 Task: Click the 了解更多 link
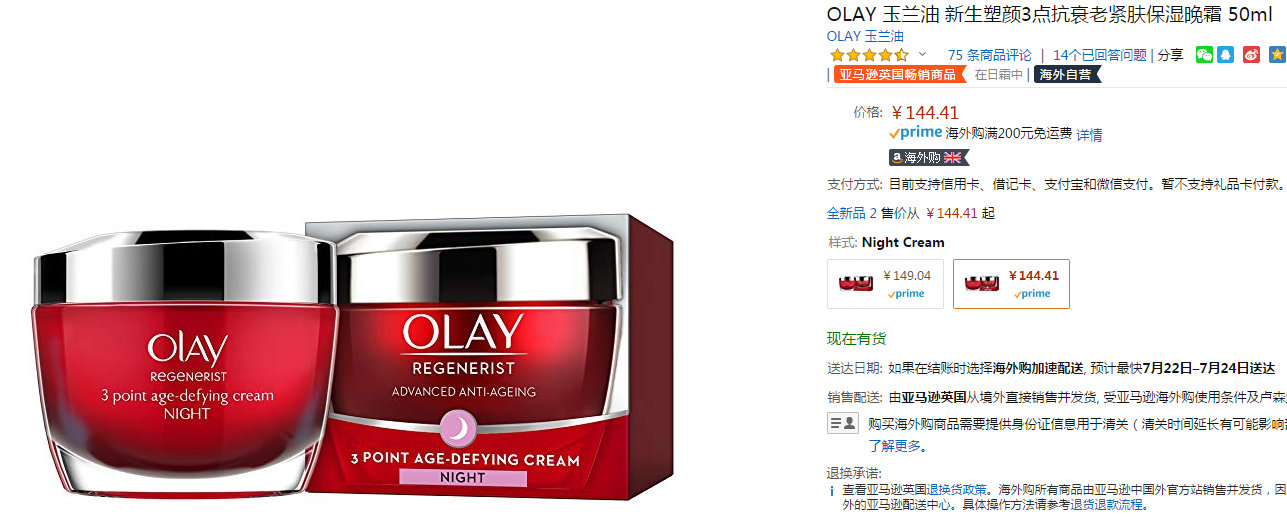coord(896,446)
